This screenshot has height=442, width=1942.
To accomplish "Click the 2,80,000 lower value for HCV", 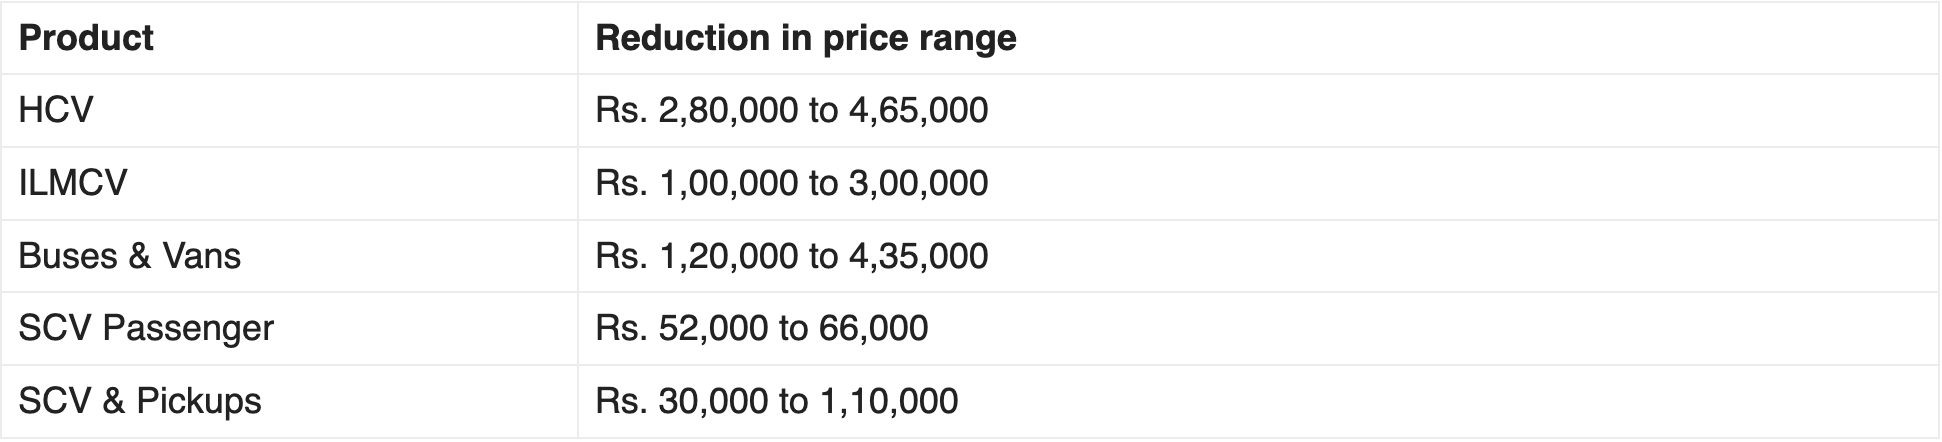I will point(728,110).
